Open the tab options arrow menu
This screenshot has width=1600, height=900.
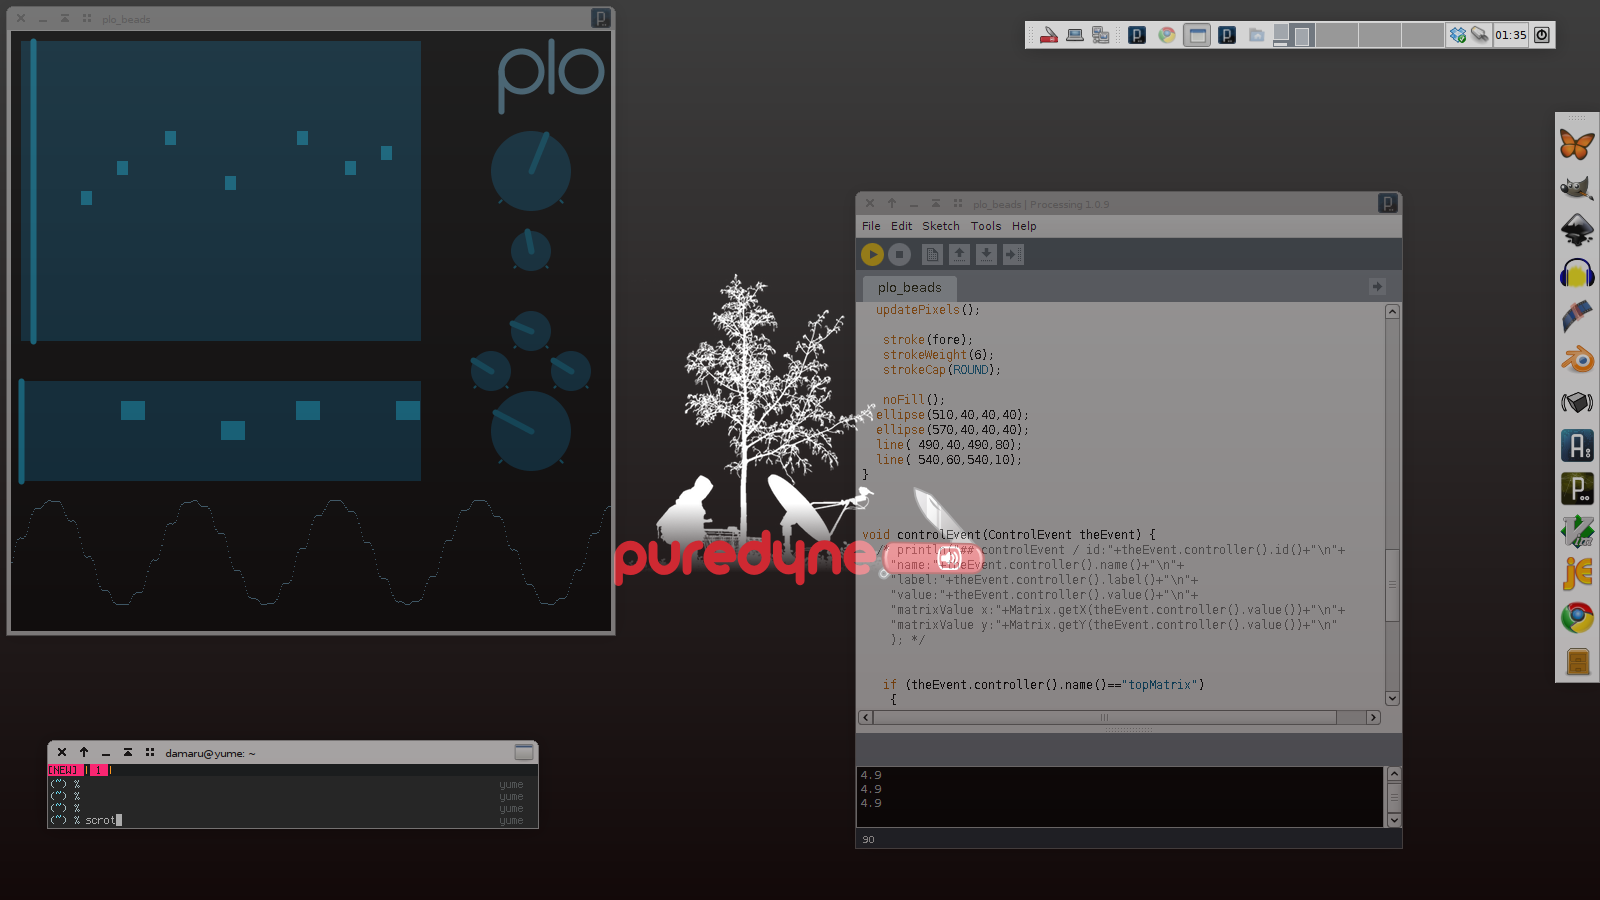click(x=1377, y=287)
